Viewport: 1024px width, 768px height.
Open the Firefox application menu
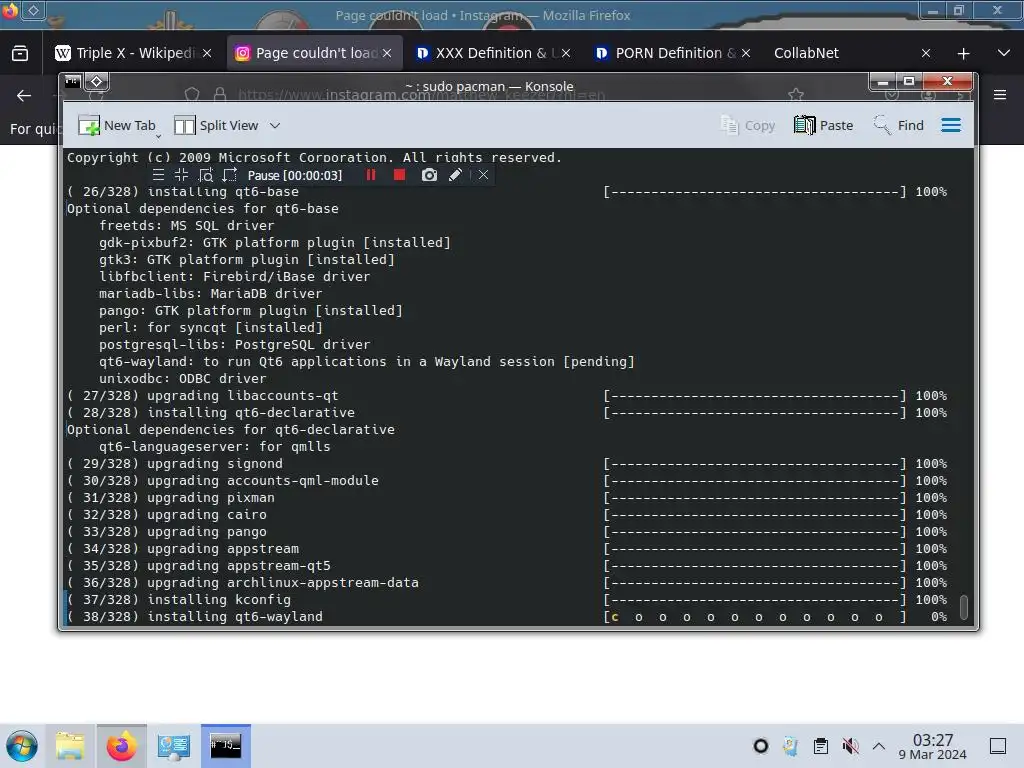(1000, 95)
